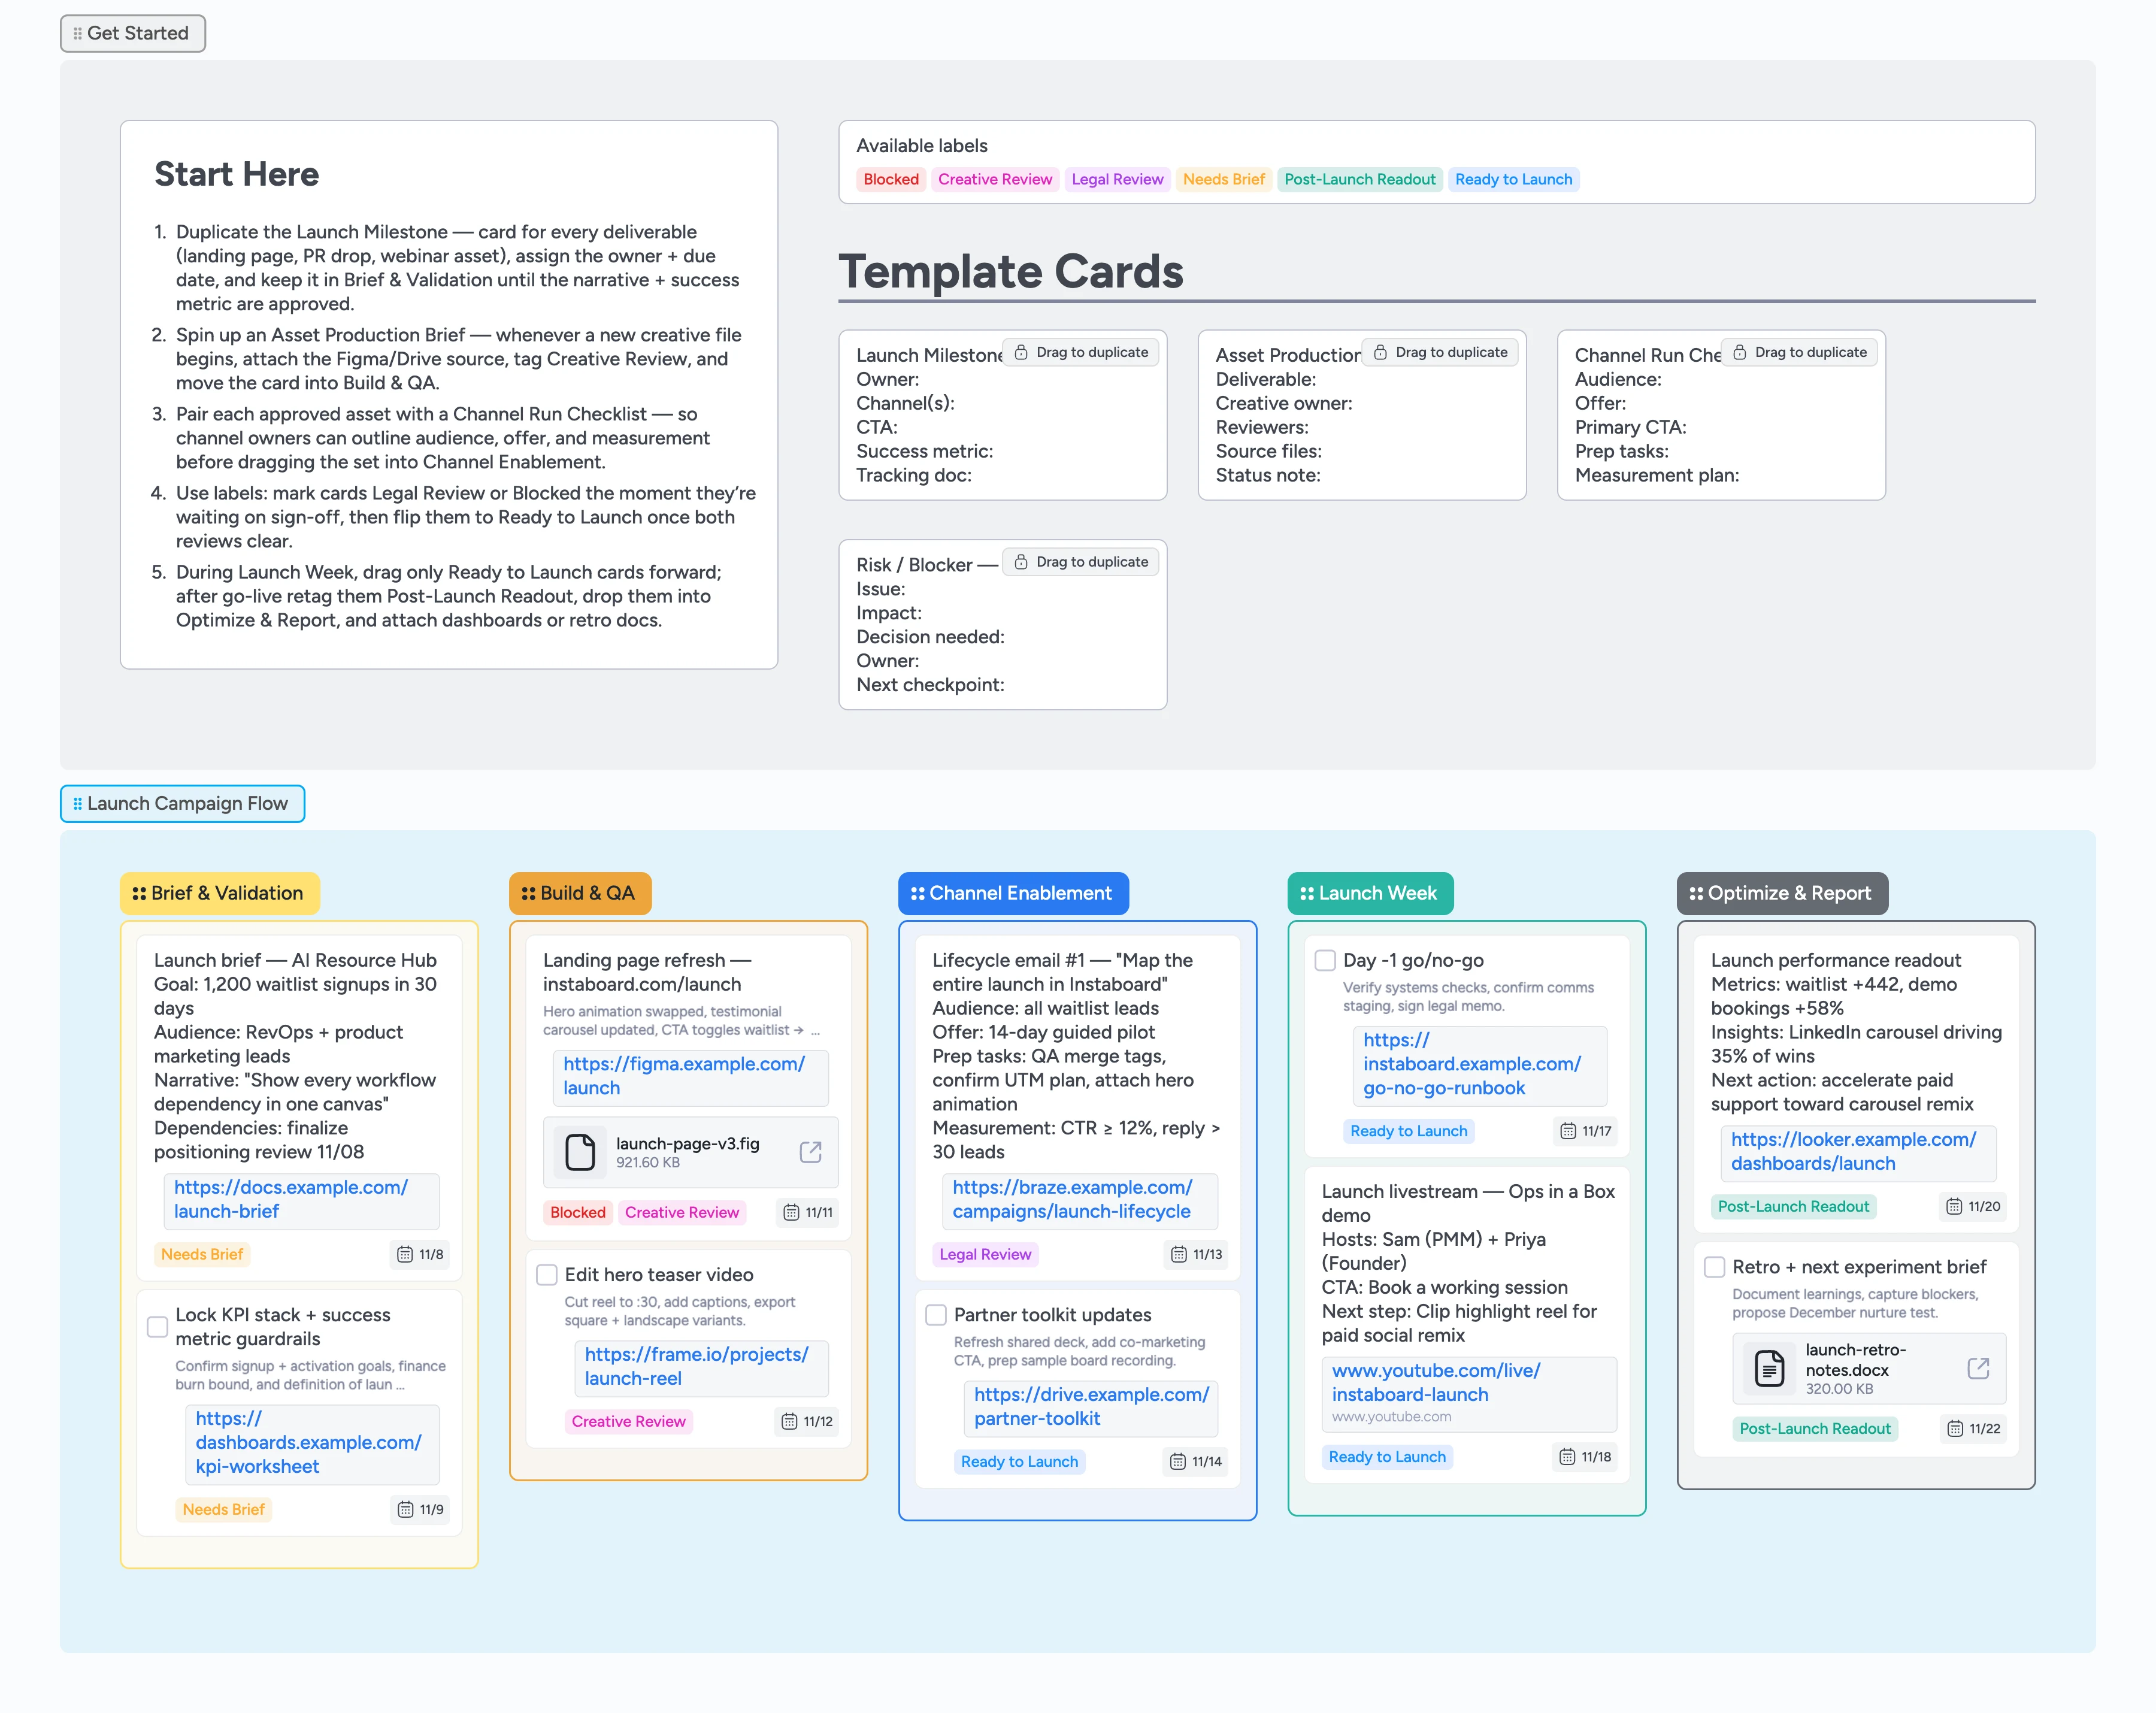This screenshot has width=2156, height=1713.
Task: Check the Day -1 go/no-go checkbox
Action: pyautogui.click(x=1325, y=959)
